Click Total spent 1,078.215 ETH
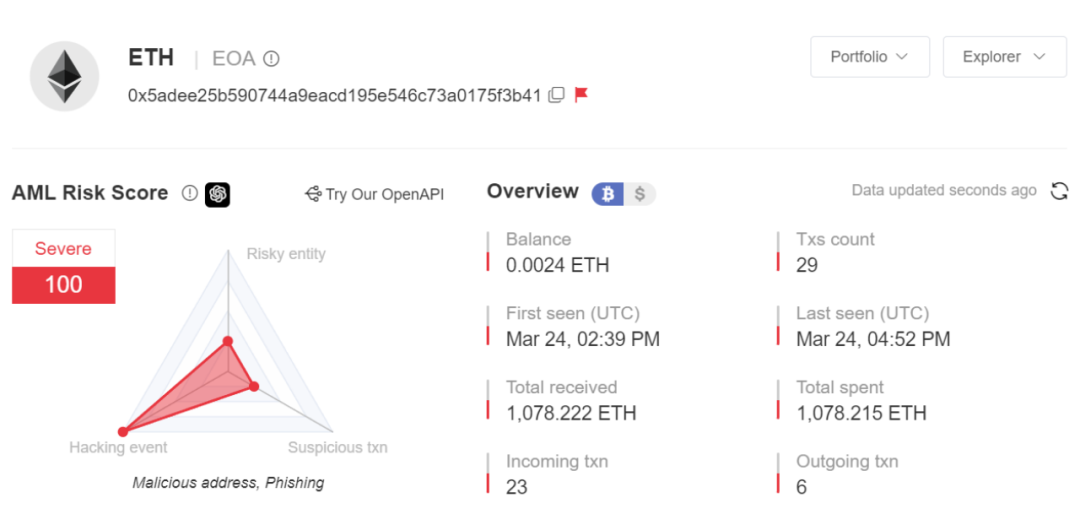Screen dimensions: 1080x525 (x=861, y=413)
